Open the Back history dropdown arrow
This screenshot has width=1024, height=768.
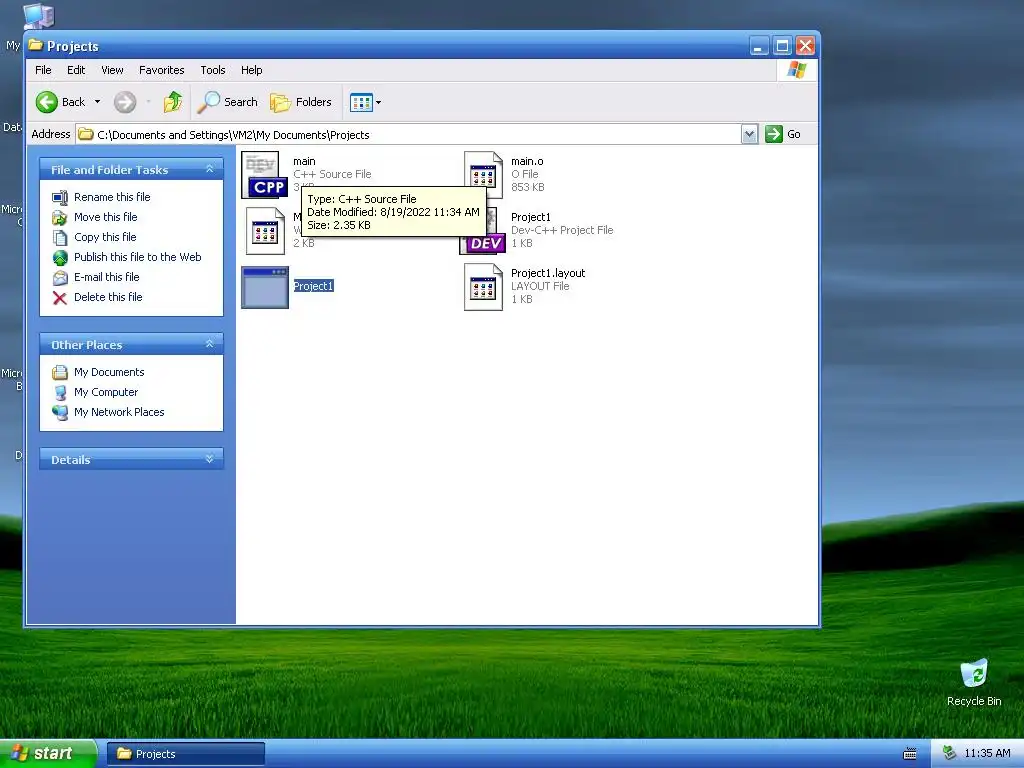tap(97, 102)
